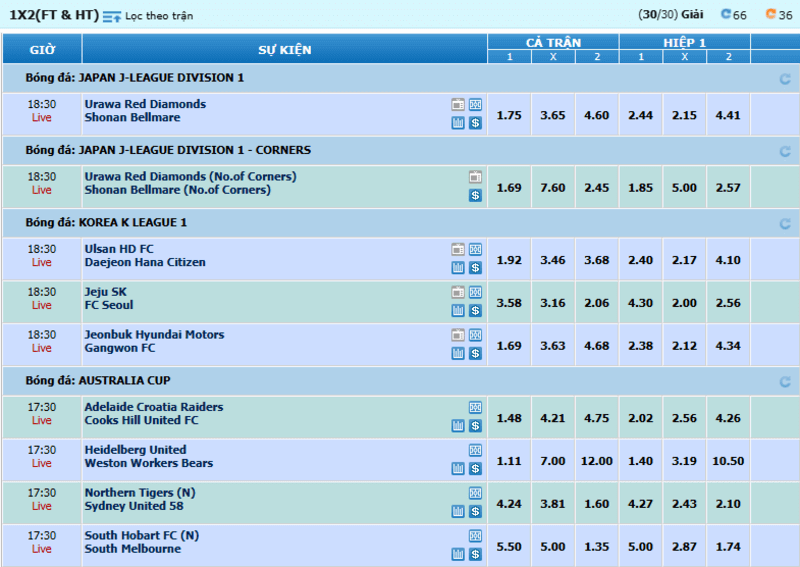This screenshot has width=800, height=567.
Task: Click dollar icon for Jeju SK vs FC Seoul
Action: [476, 310]
